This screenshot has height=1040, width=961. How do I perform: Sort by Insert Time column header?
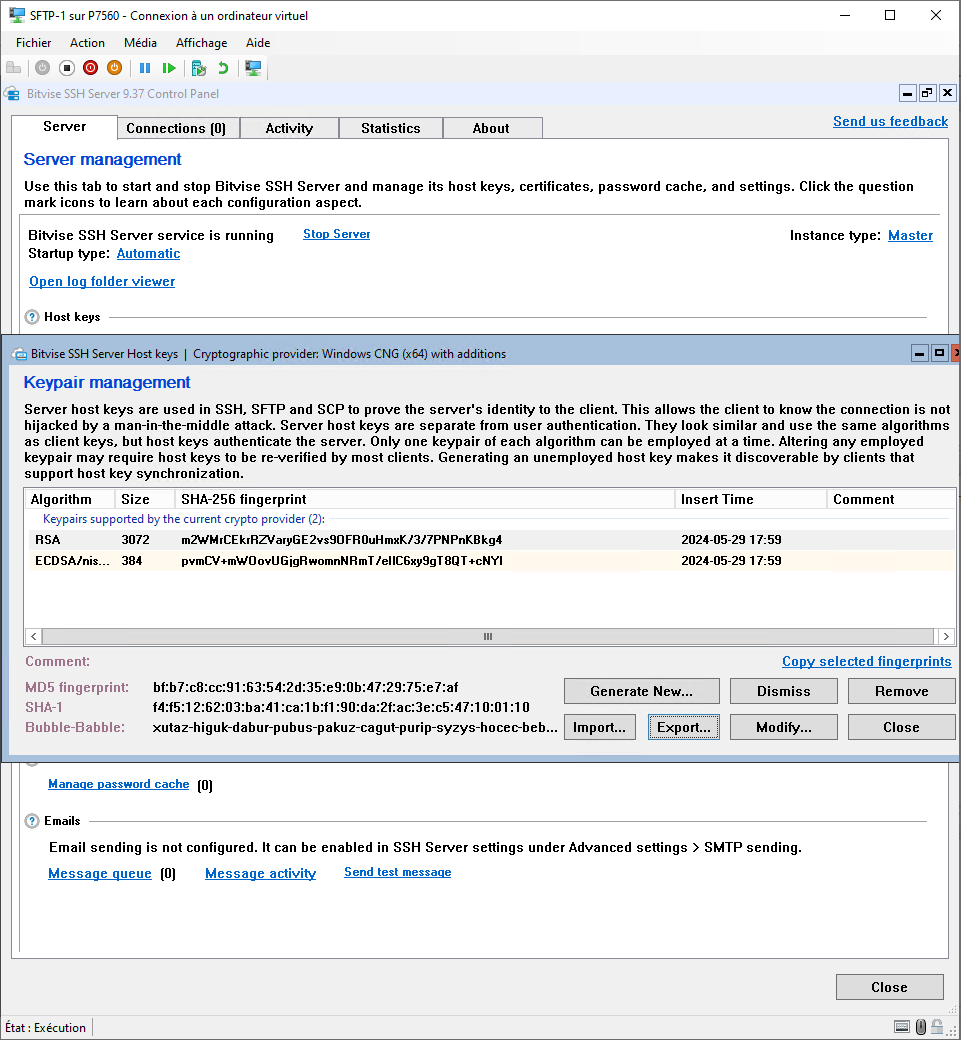point(751,499)
